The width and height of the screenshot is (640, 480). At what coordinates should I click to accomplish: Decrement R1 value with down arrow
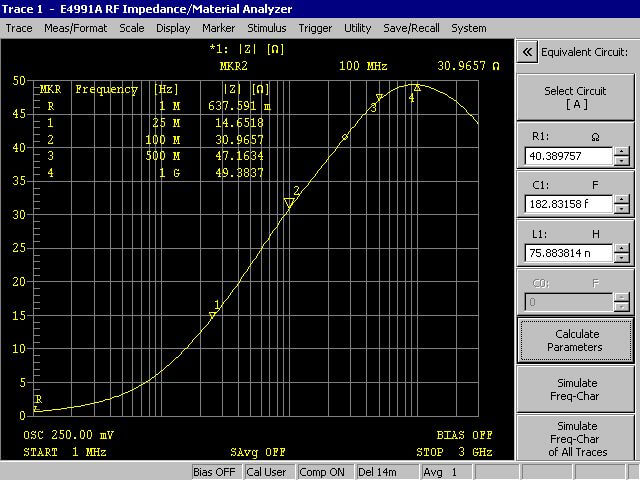[x=622, y=161]
